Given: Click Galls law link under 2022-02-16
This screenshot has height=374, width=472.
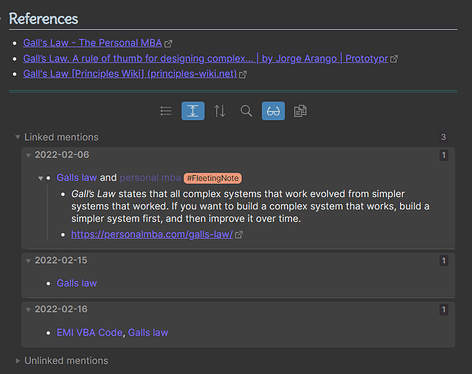Looking at the screenshot, I should (148, 333).
